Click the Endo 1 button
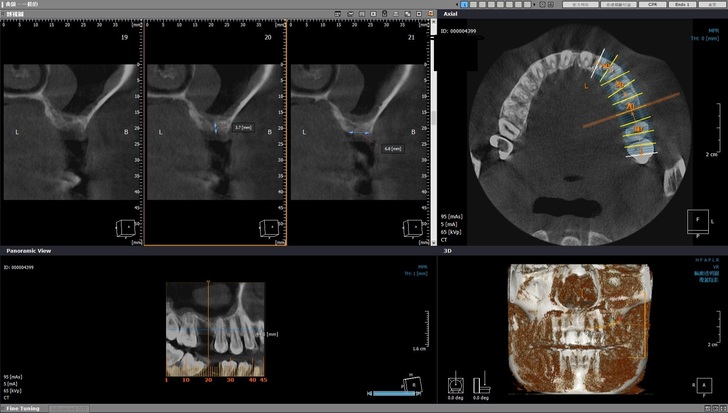728x413 pixels. [682, 4]
